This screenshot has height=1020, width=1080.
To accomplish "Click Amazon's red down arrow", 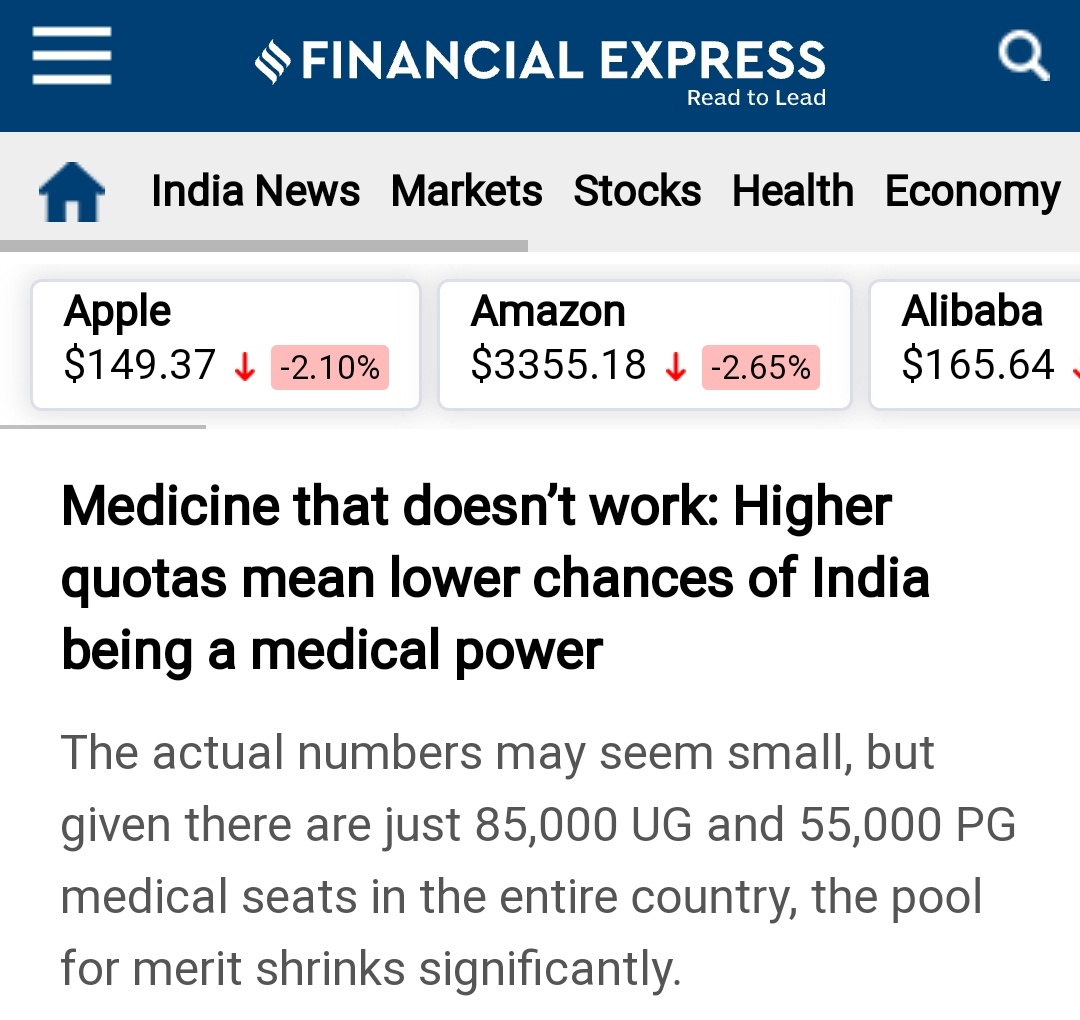I will (x=676, y=366).
